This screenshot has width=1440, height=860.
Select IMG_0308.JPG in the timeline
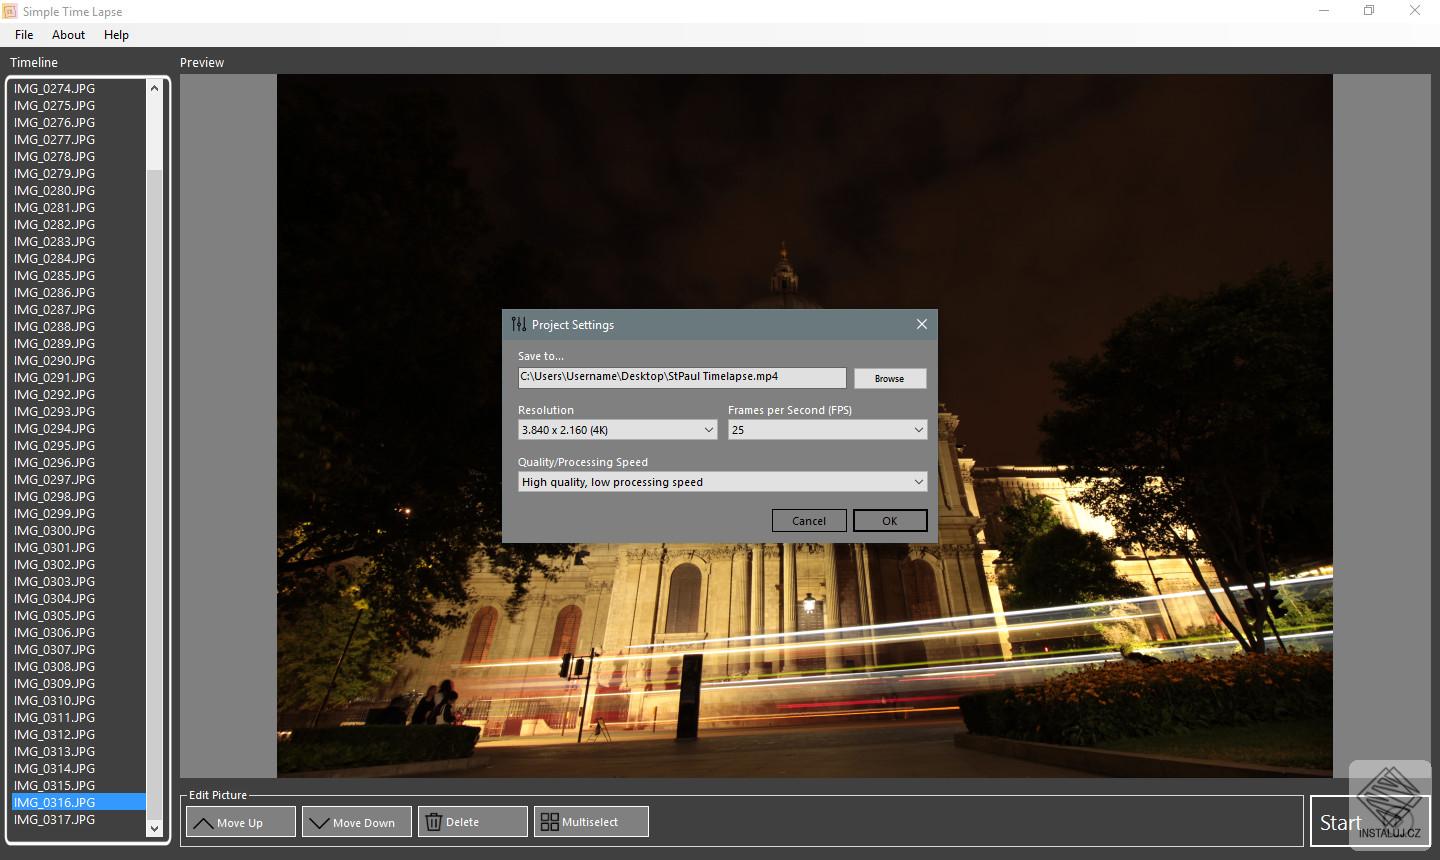(79, 666)
